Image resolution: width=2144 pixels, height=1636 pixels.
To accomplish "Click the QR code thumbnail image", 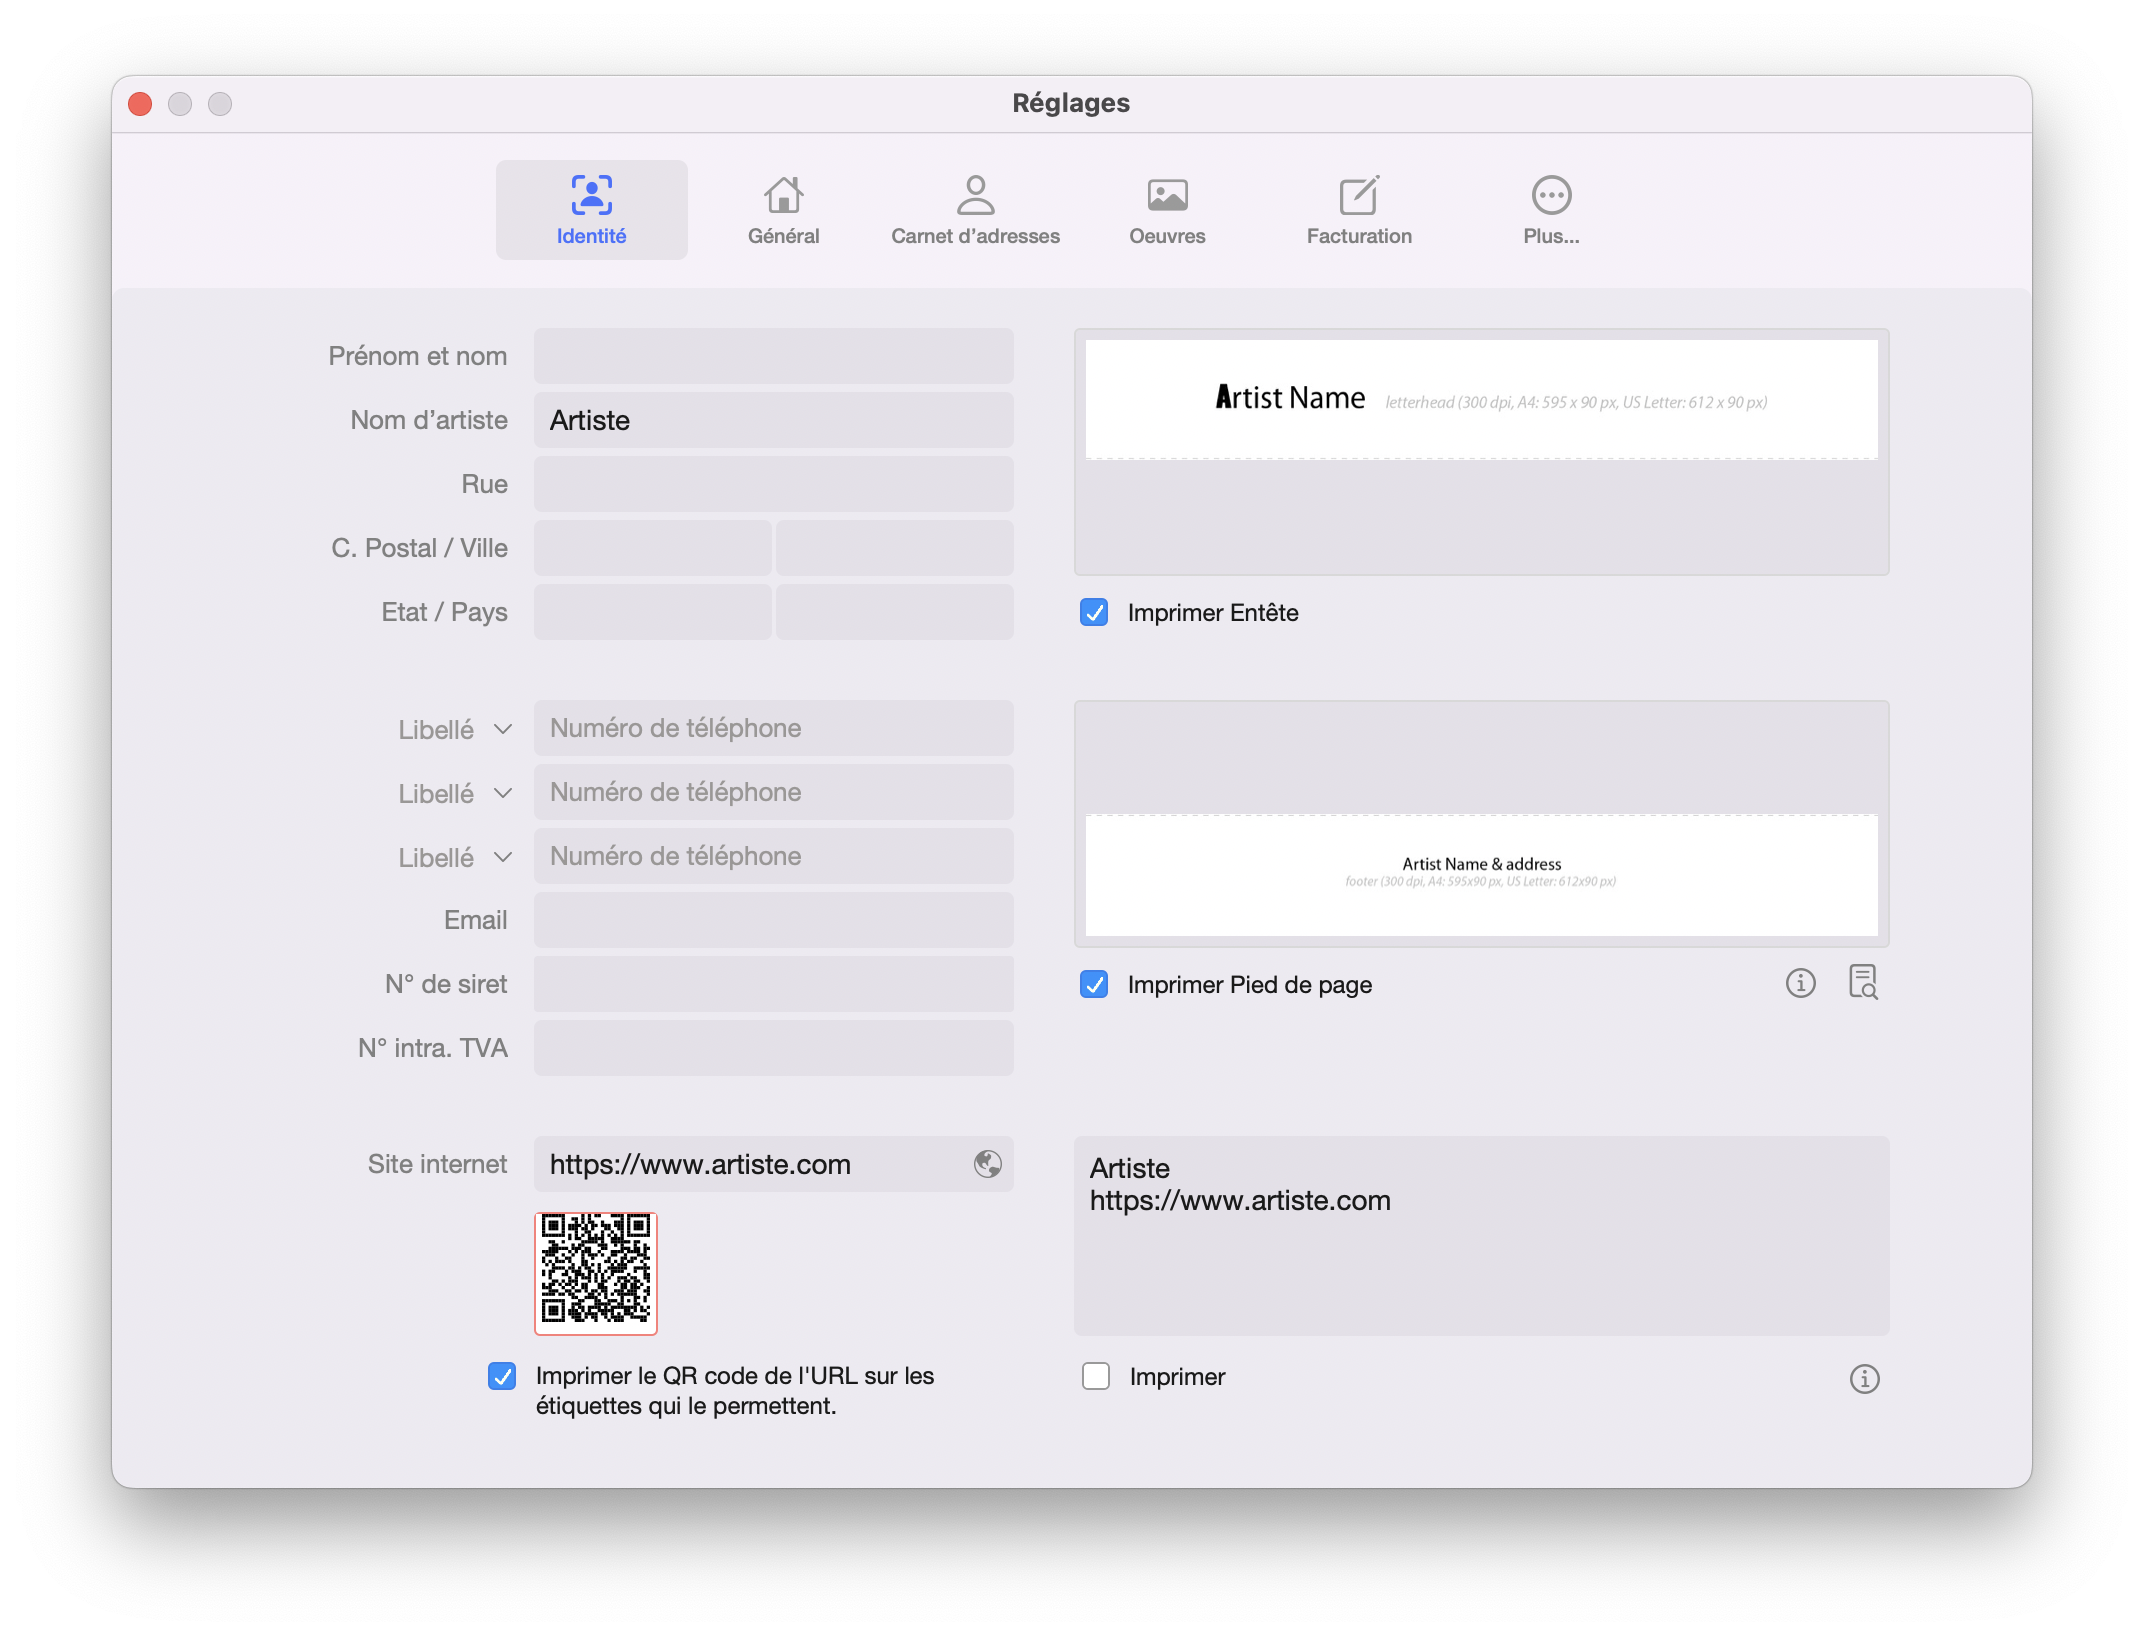I will (x=596, y=1273).
